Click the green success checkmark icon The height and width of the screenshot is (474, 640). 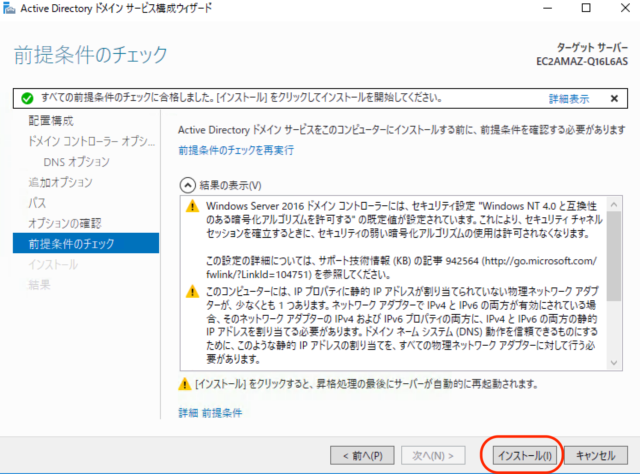tap(27, 98)
